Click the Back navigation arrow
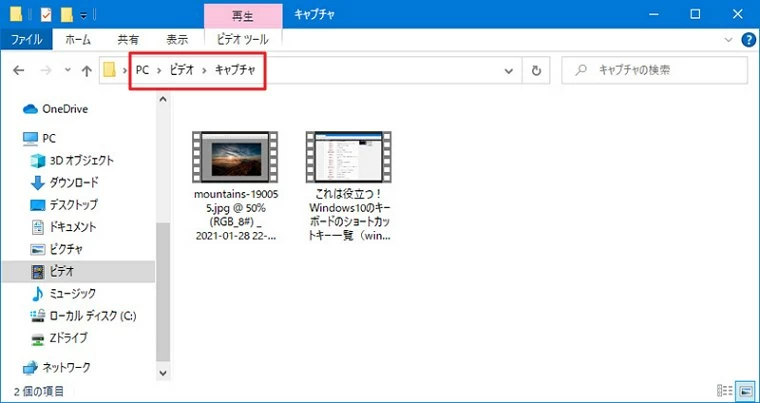This screenshot has width=760, height=403. point(18,71)
